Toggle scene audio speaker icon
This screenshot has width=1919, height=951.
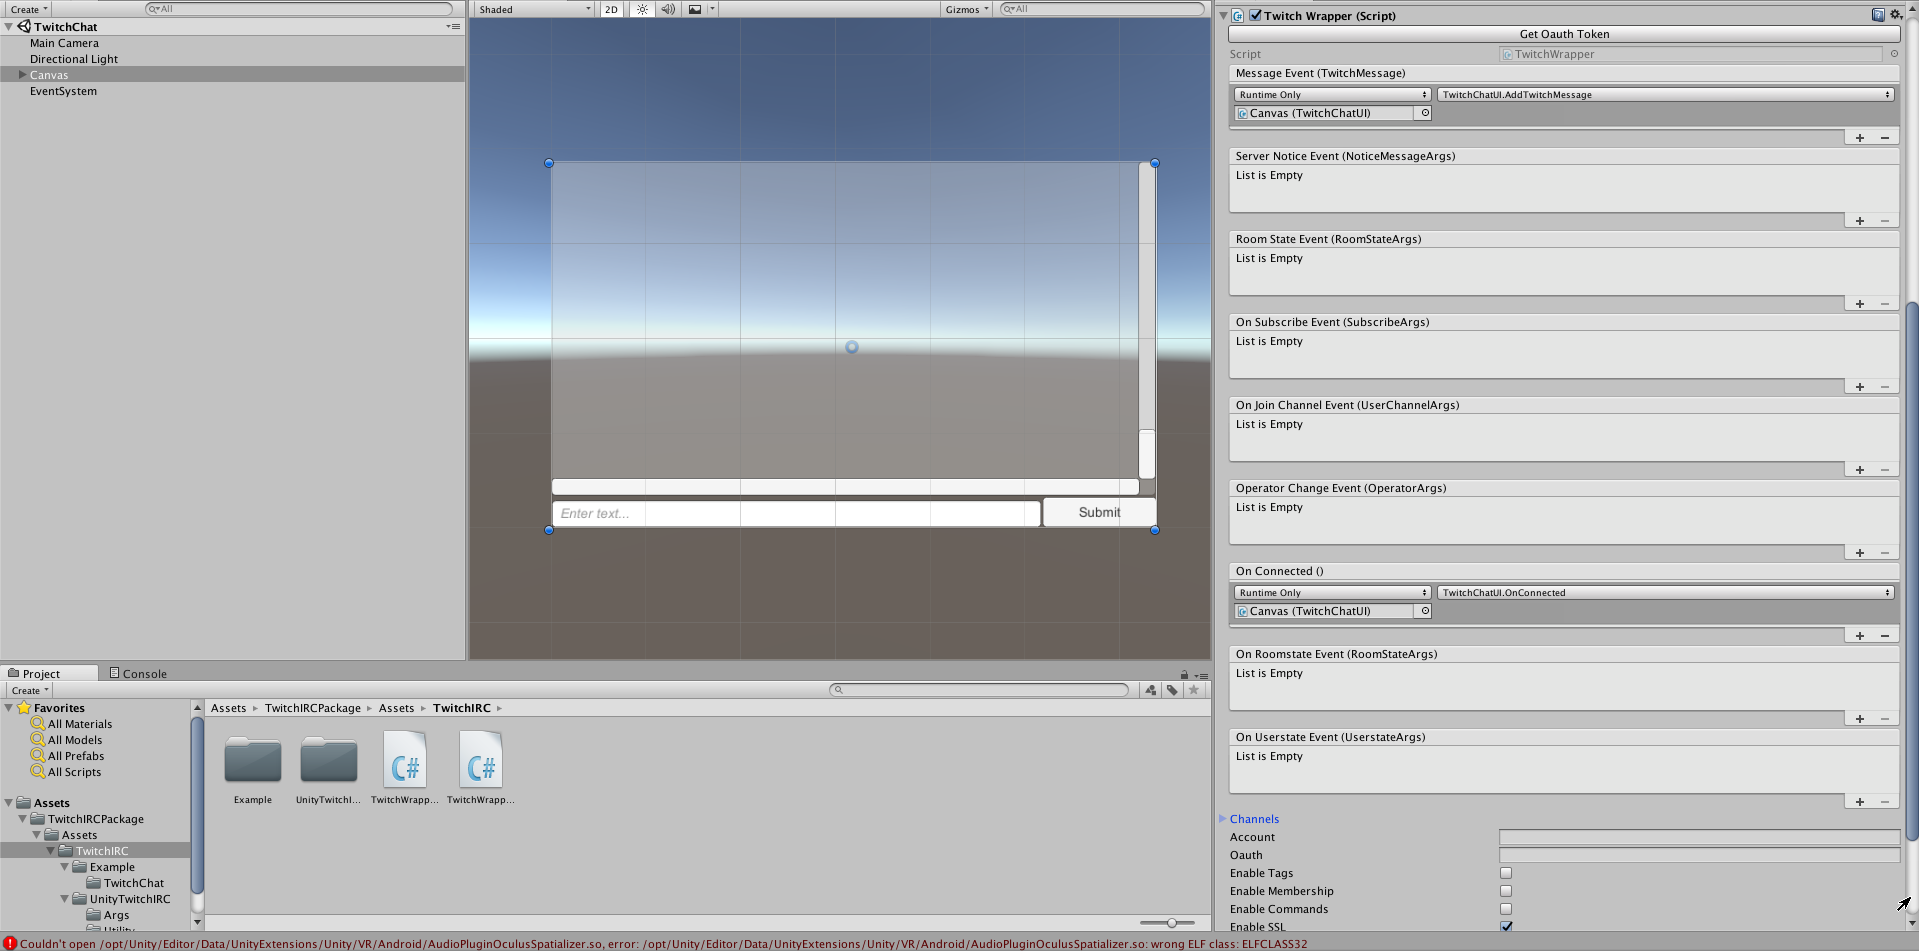click(x=668, y=9)
